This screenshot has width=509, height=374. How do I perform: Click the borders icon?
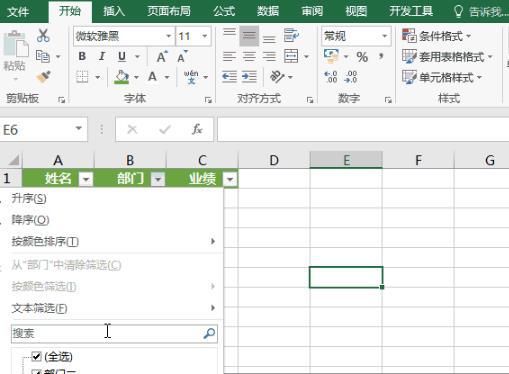tap(82, 77)
